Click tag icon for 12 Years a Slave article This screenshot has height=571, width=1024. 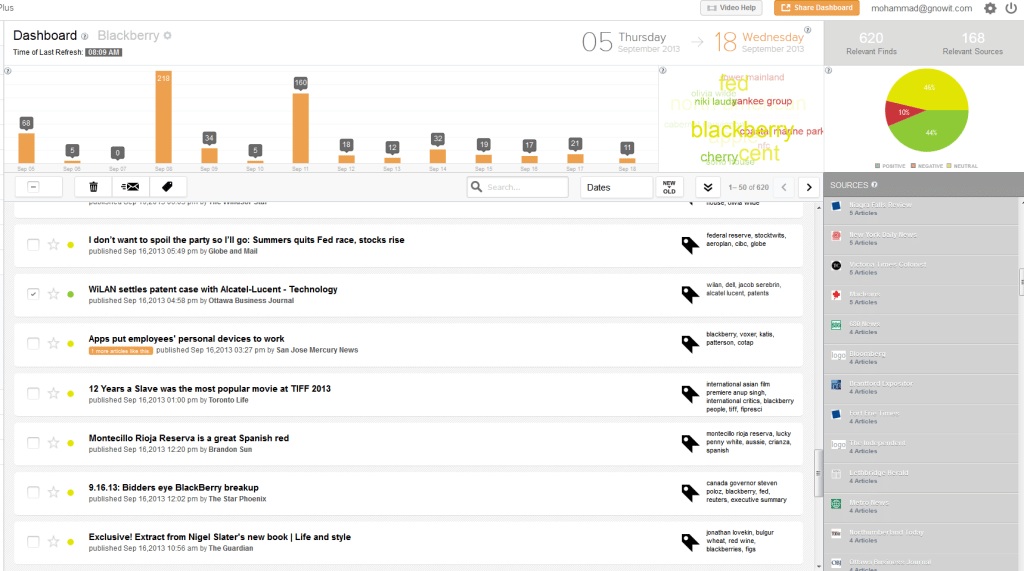(x=690, y=393)
